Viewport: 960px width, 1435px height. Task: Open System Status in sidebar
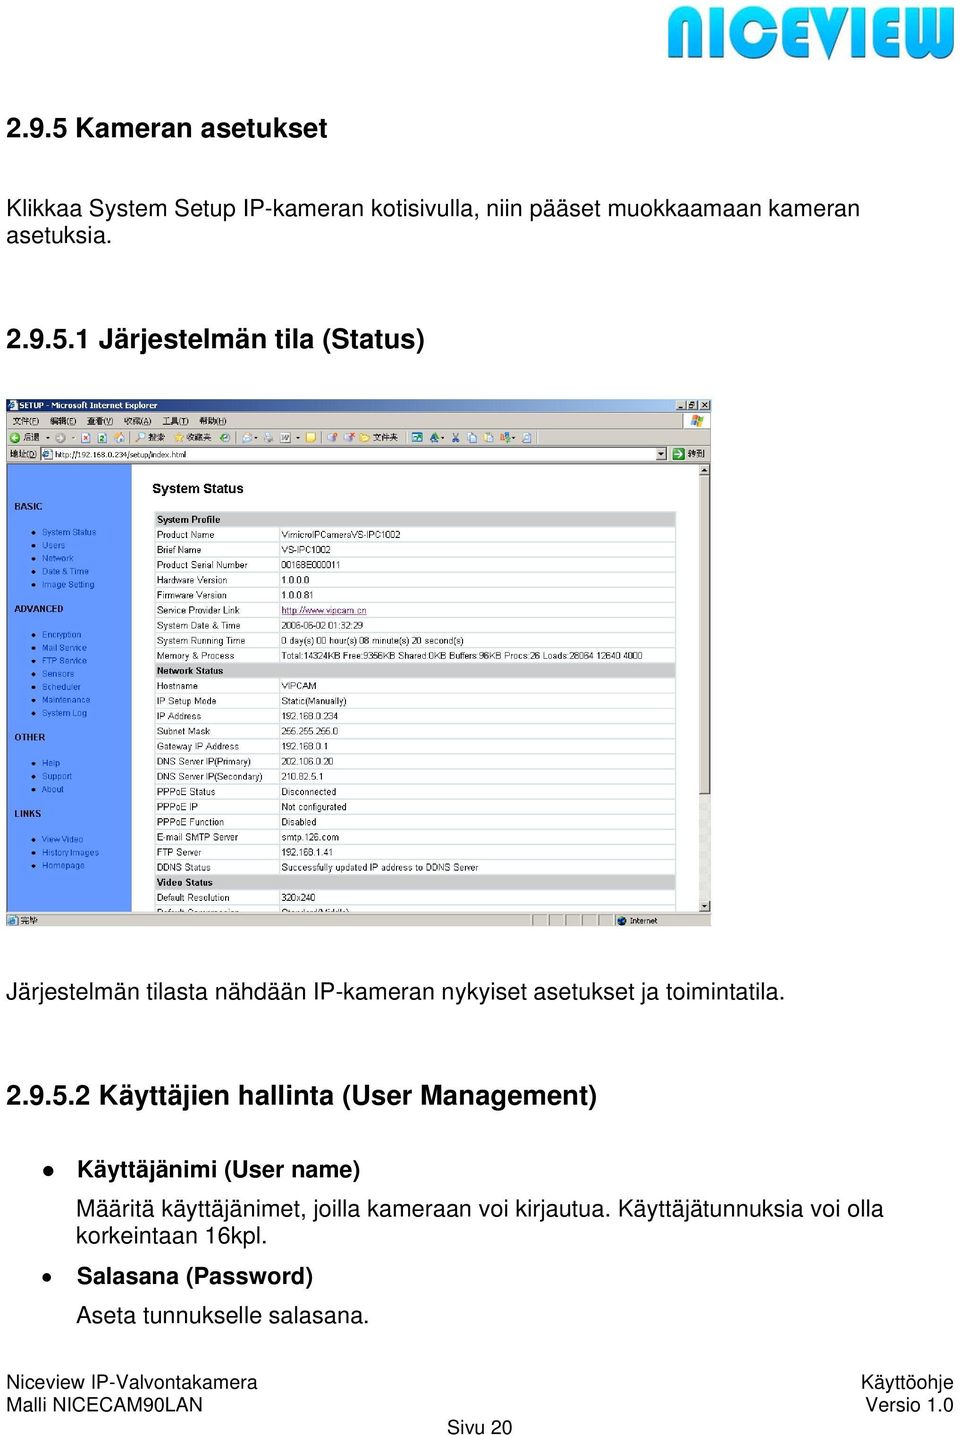pos(69,532)
